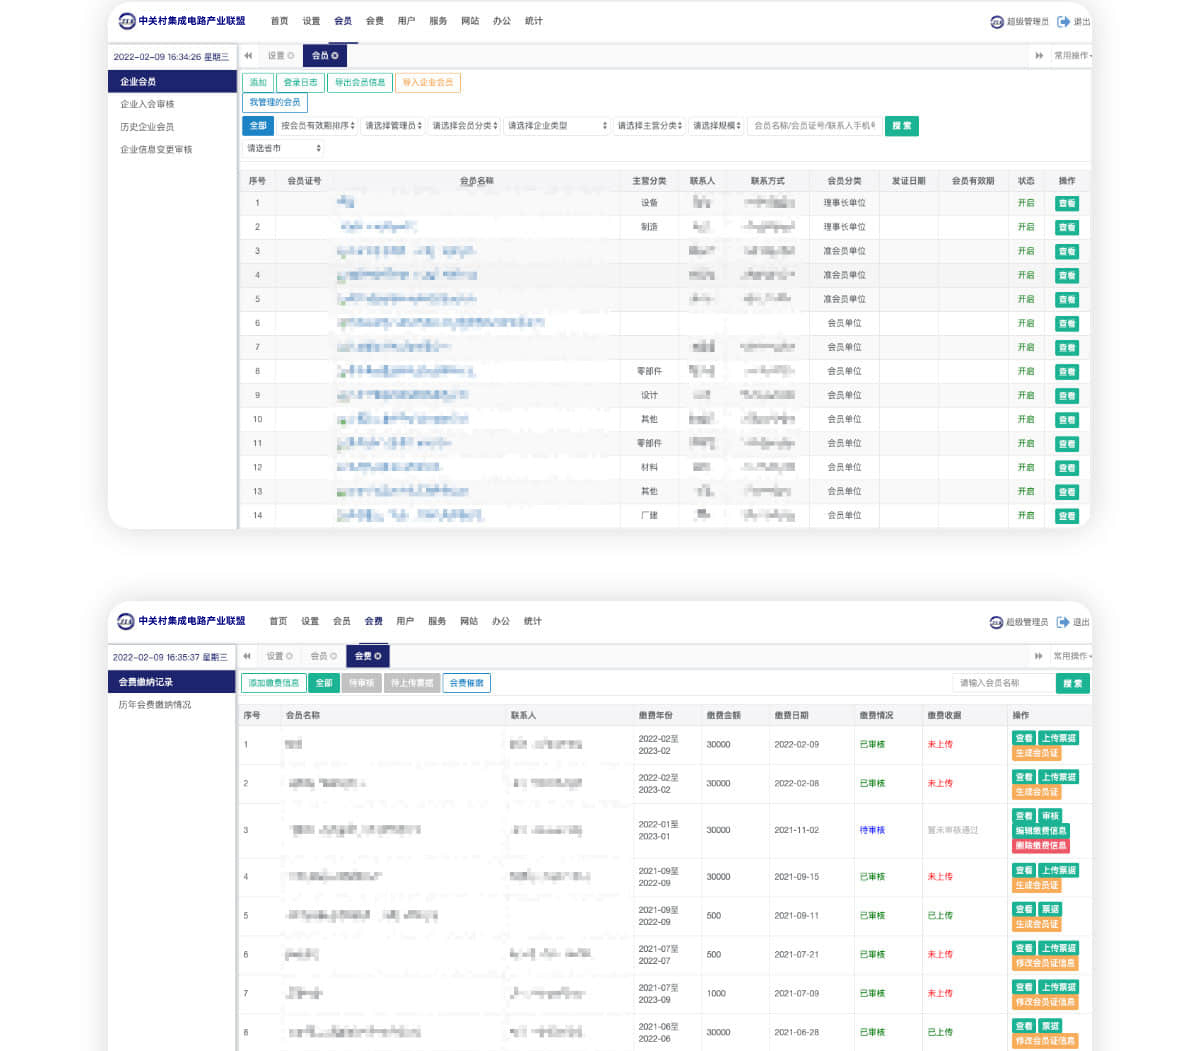Click the 添加缴费信息 button
1200x1051 pixels.
273,683
